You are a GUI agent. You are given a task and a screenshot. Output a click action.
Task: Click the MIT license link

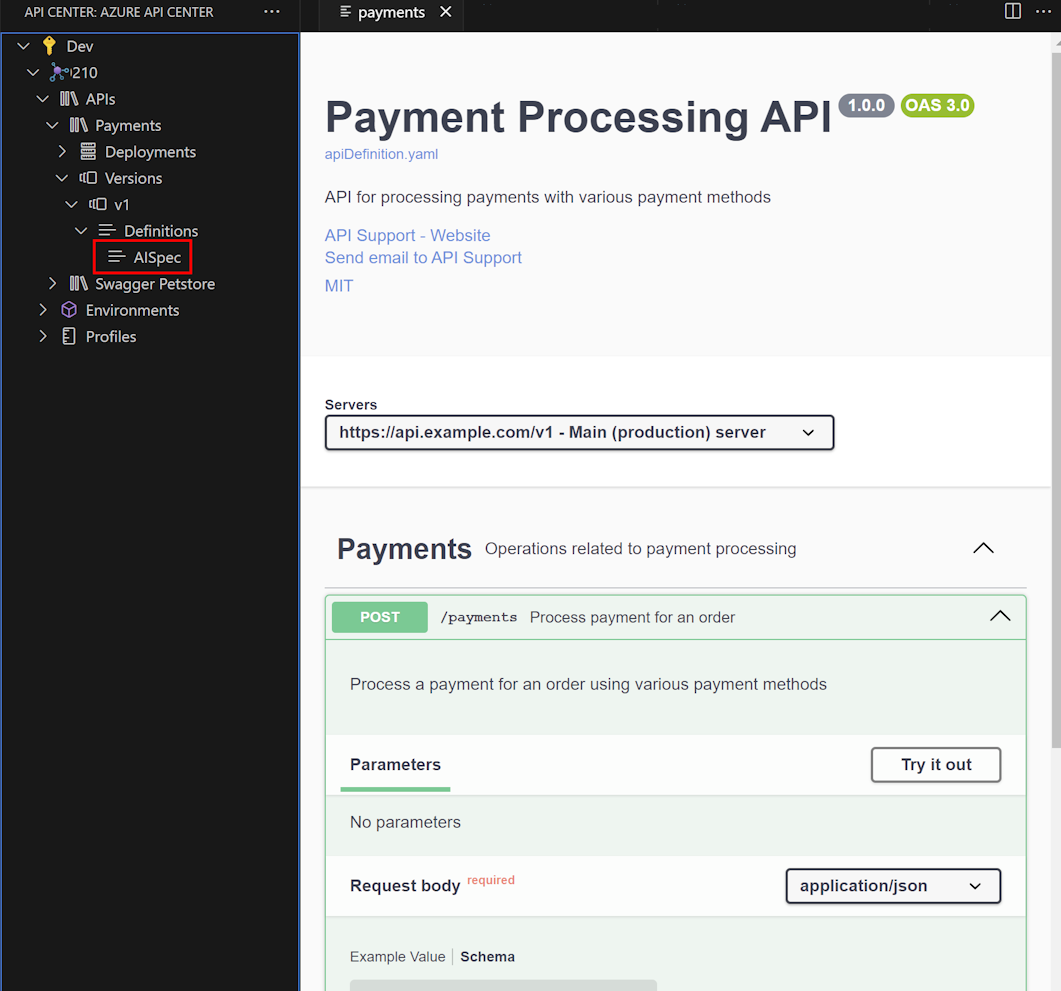pyautogui.click(x=338, y=285)
